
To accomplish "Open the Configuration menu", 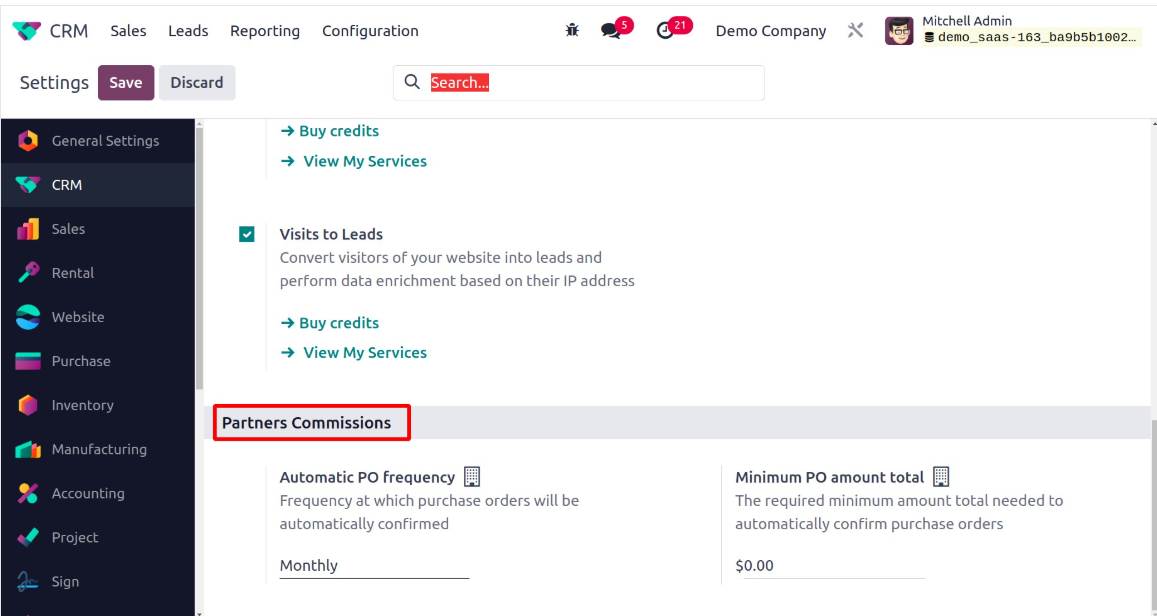I will [x=370, y=31].
